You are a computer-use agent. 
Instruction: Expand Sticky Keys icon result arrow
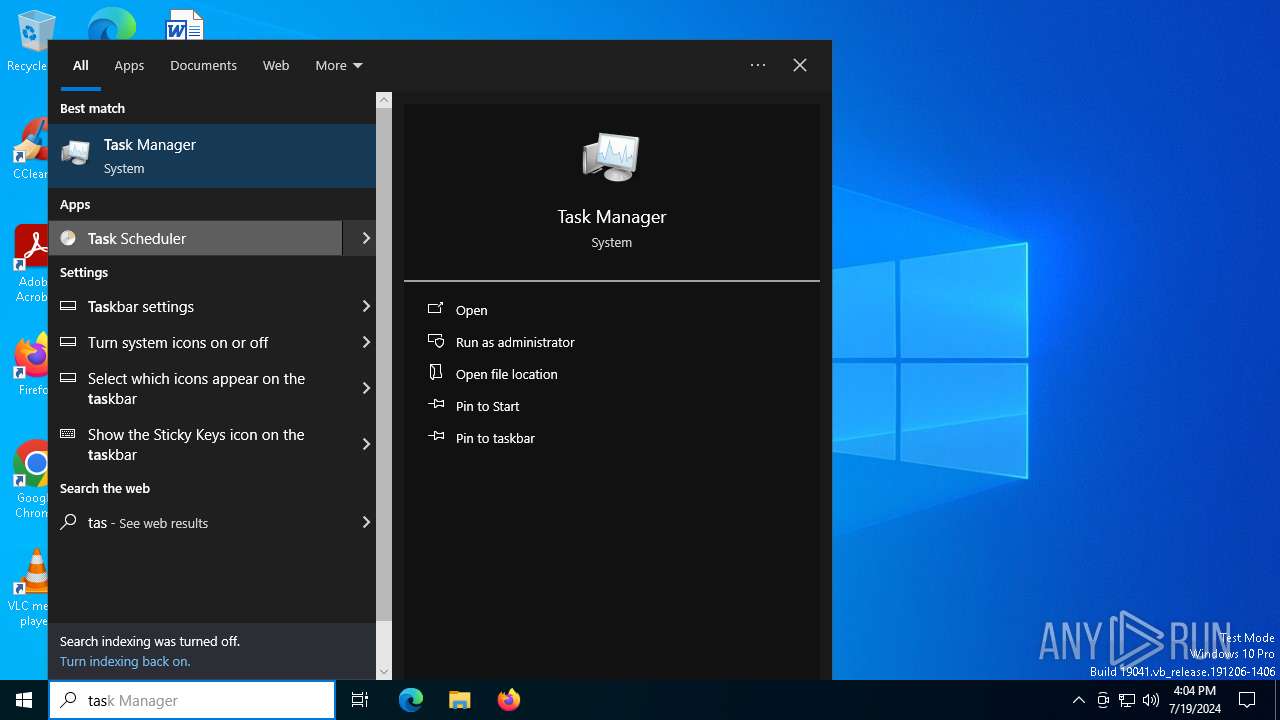click(x=366, y=444)
